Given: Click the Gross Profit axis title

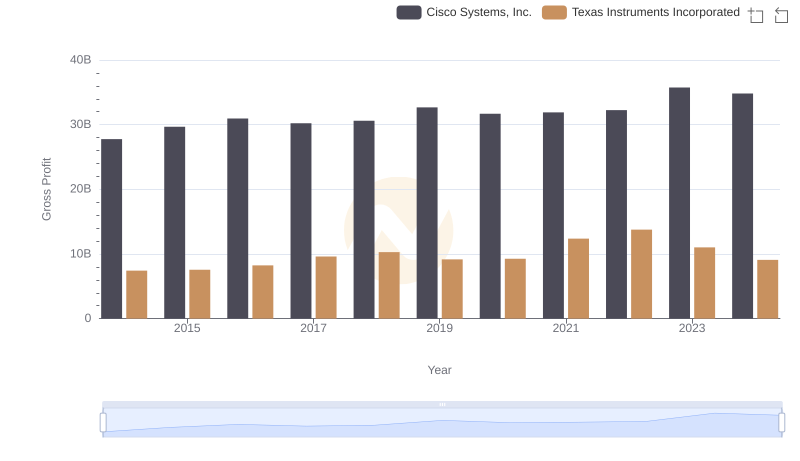Looking at the screenshot, I should 46,189.
